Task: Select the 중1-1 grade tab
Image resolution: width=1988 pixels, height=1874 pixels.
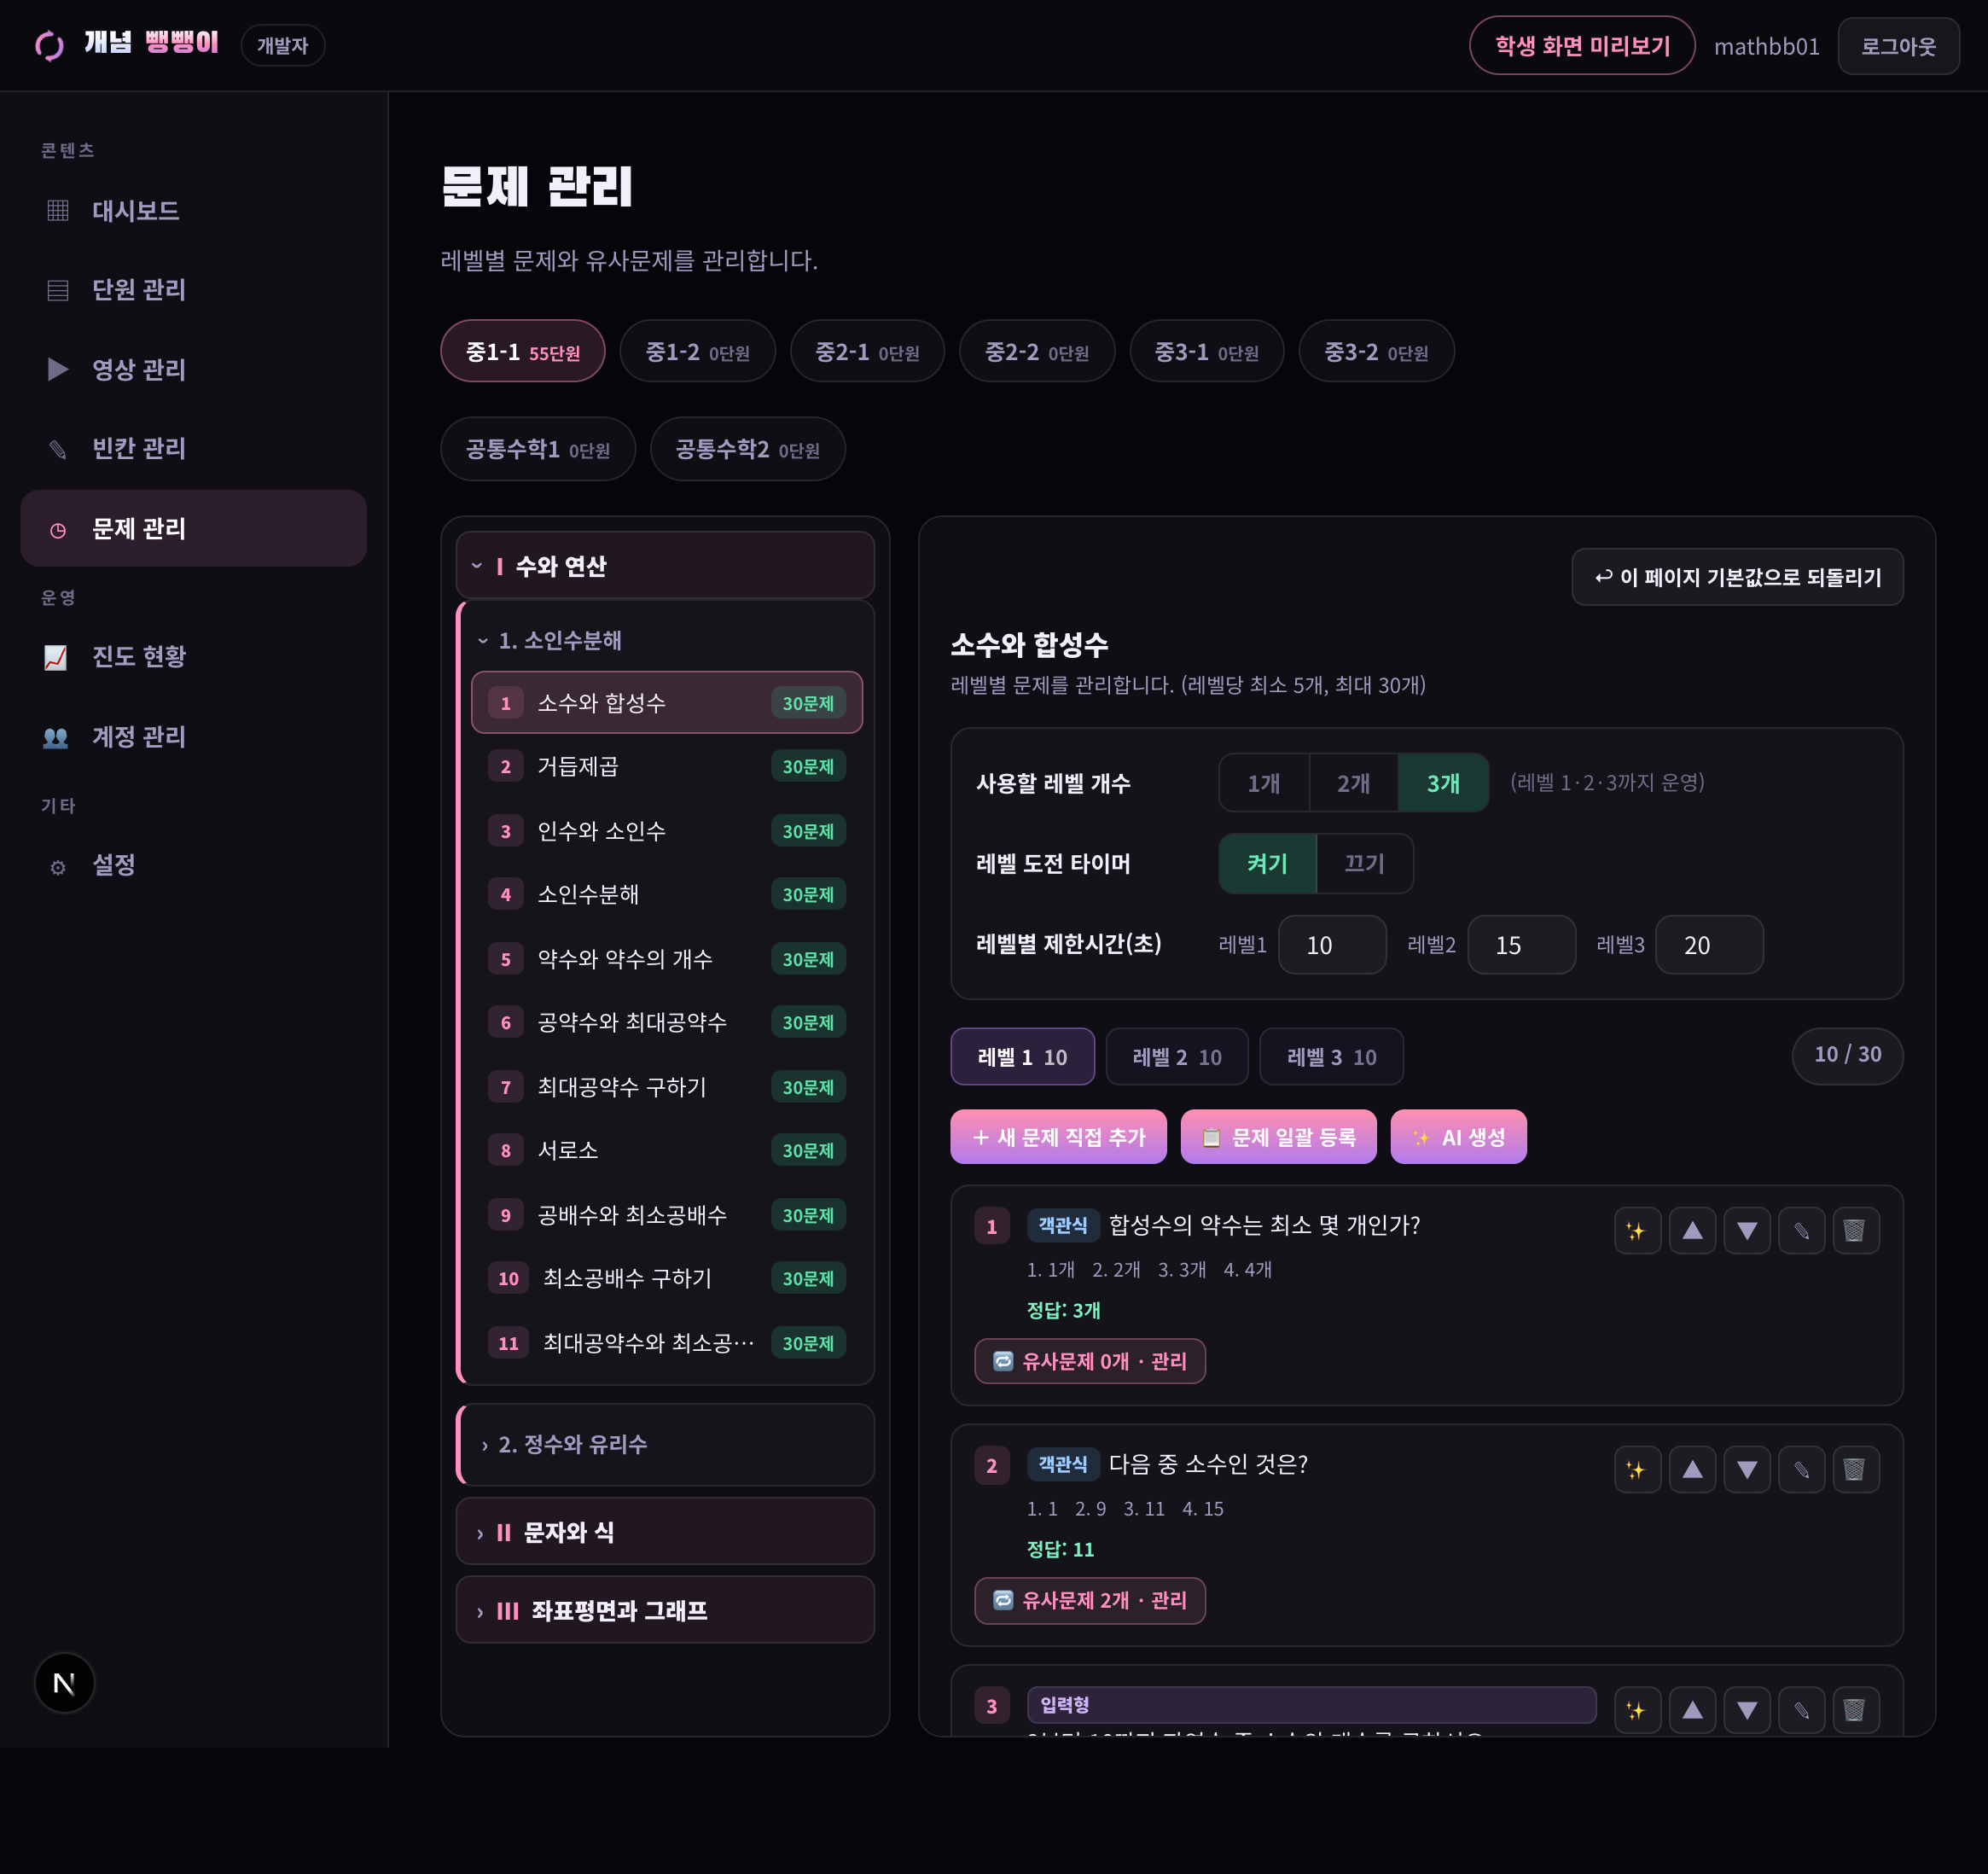Action: coord(523,352)
